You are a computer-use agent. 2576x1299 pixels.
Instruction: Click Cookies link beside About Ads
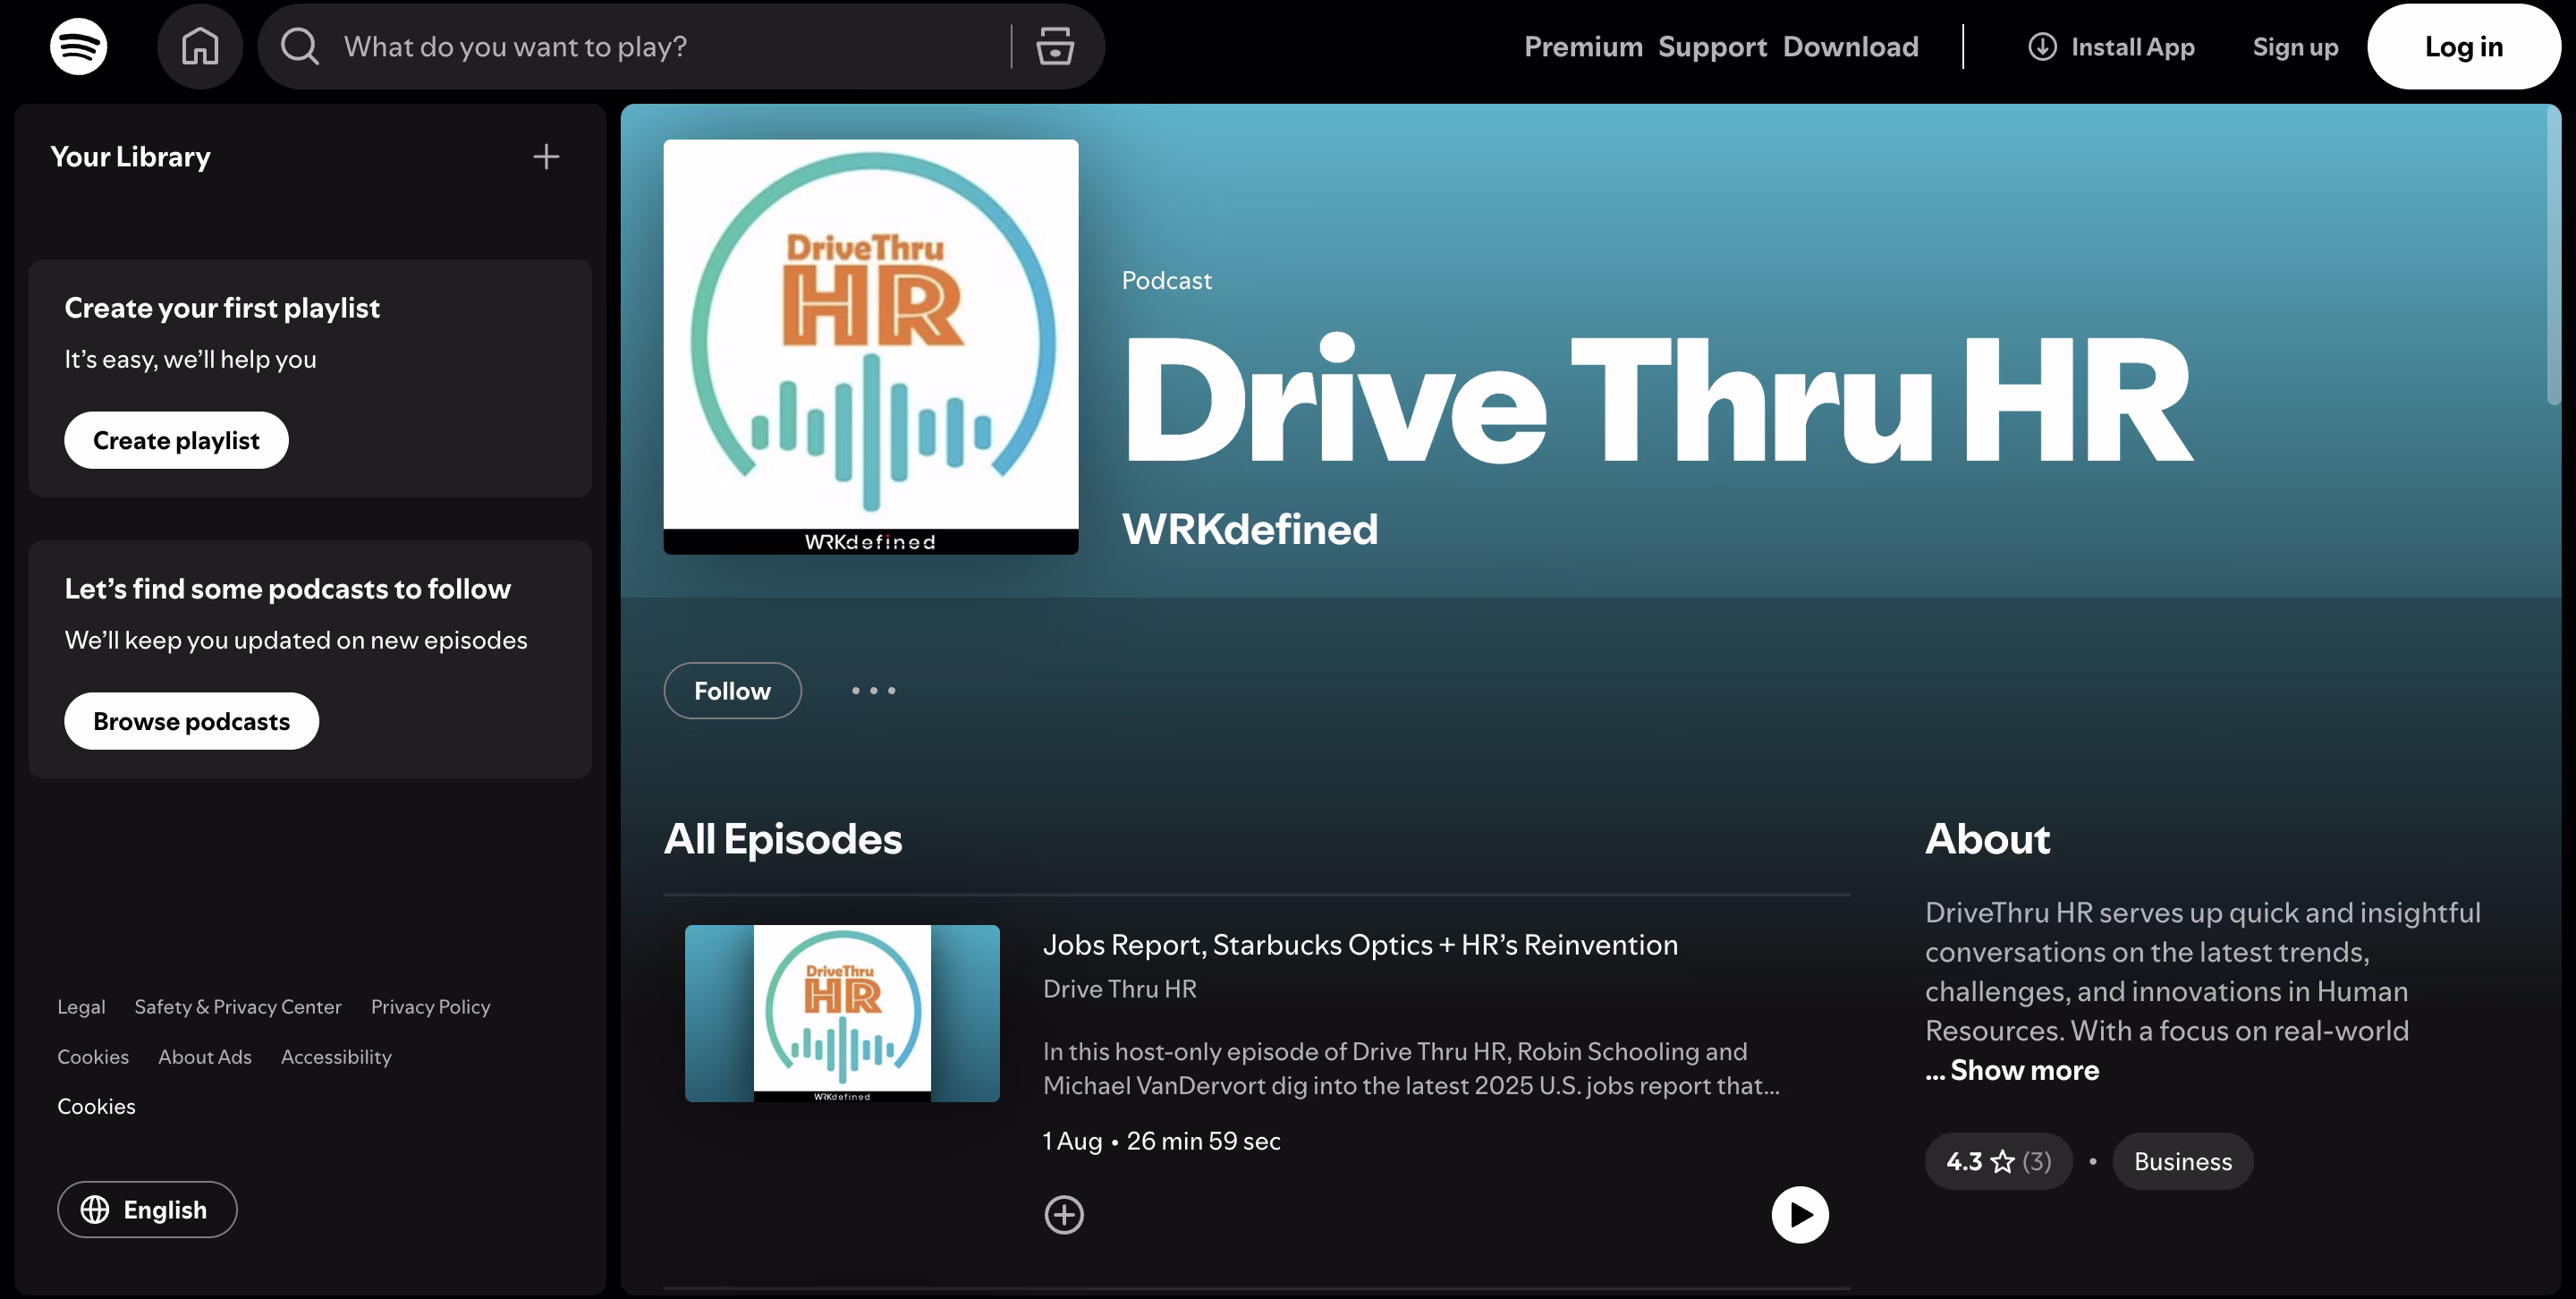coord(93,1057)
